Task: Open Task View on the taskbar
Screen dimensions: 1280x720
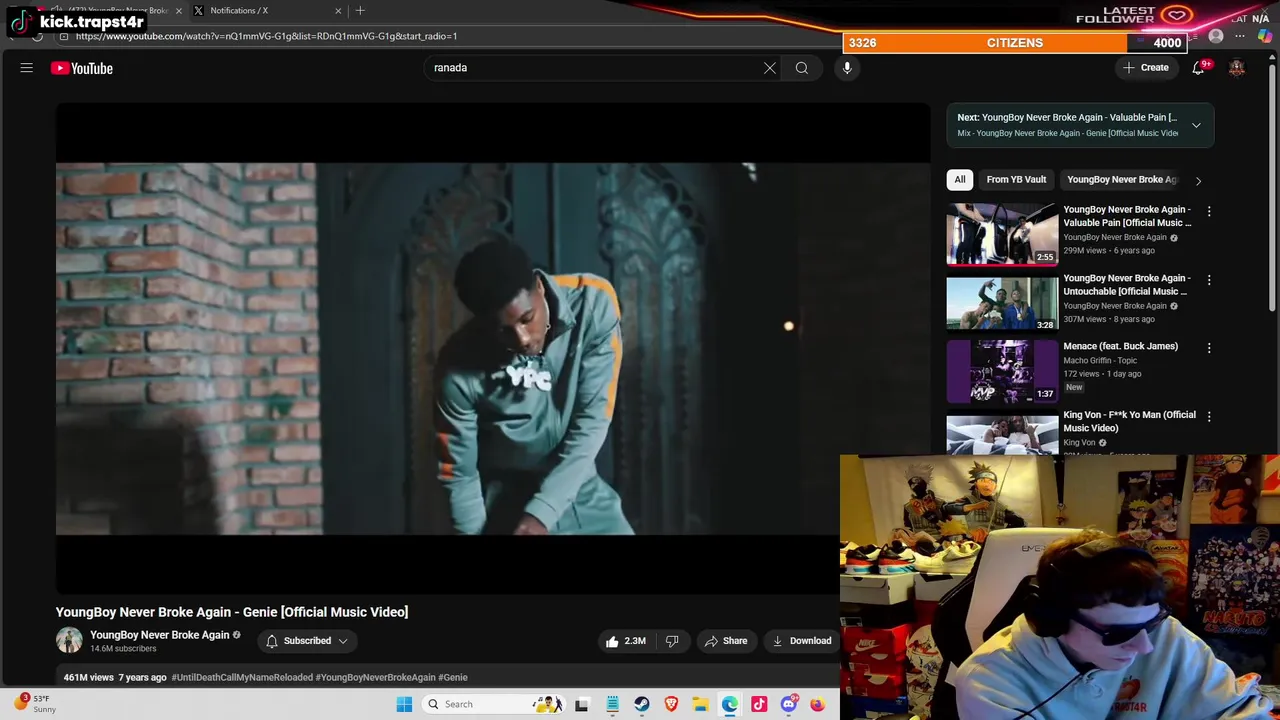Action: (x=582, y=704)
